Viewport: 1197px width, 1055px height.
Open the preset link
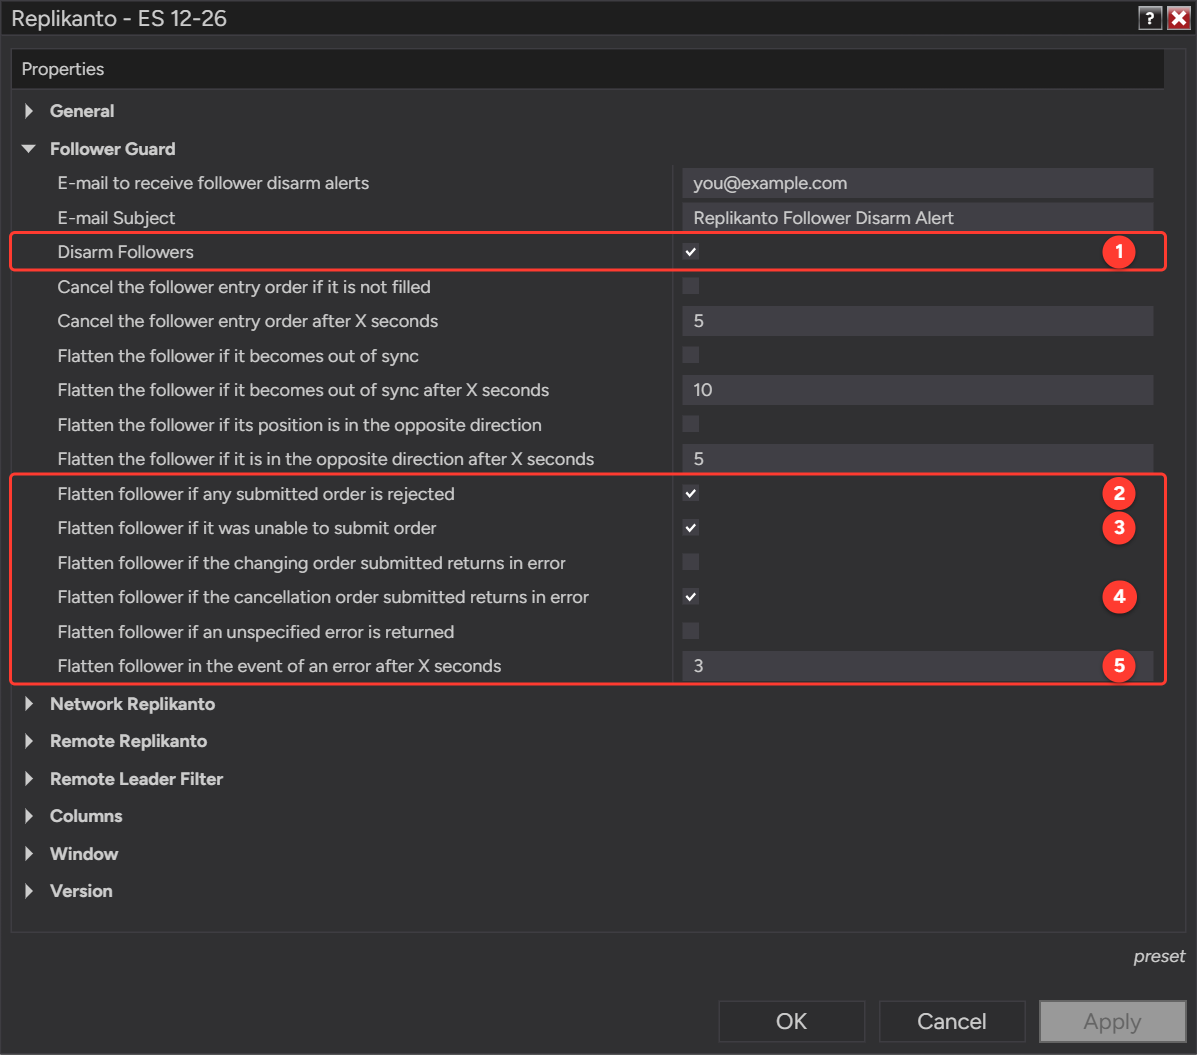tap(1159, 957)
